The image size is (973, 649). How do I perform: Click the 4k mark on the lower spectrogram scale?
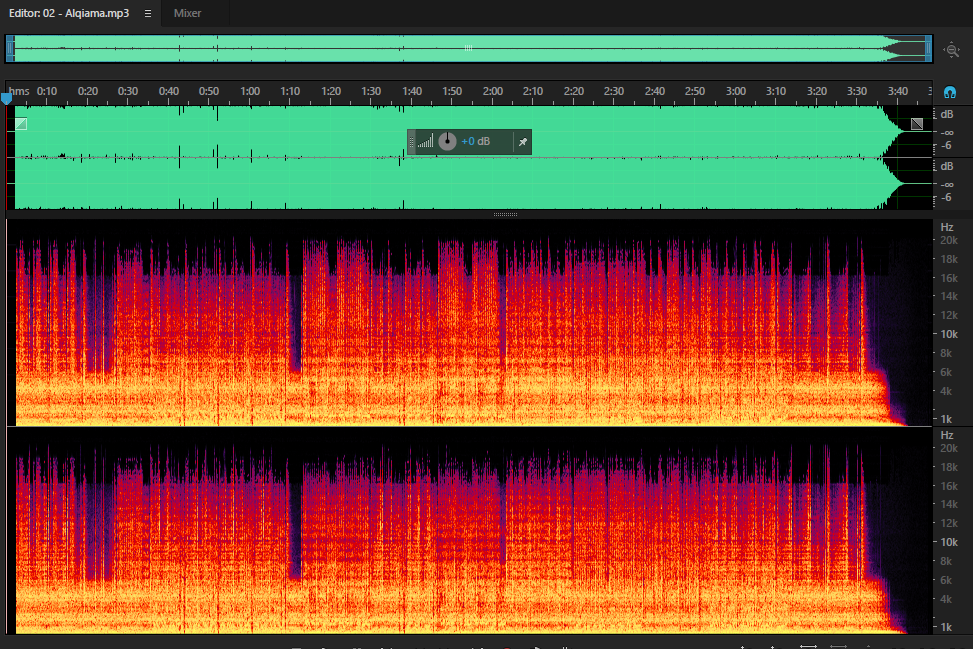[946, 599]
